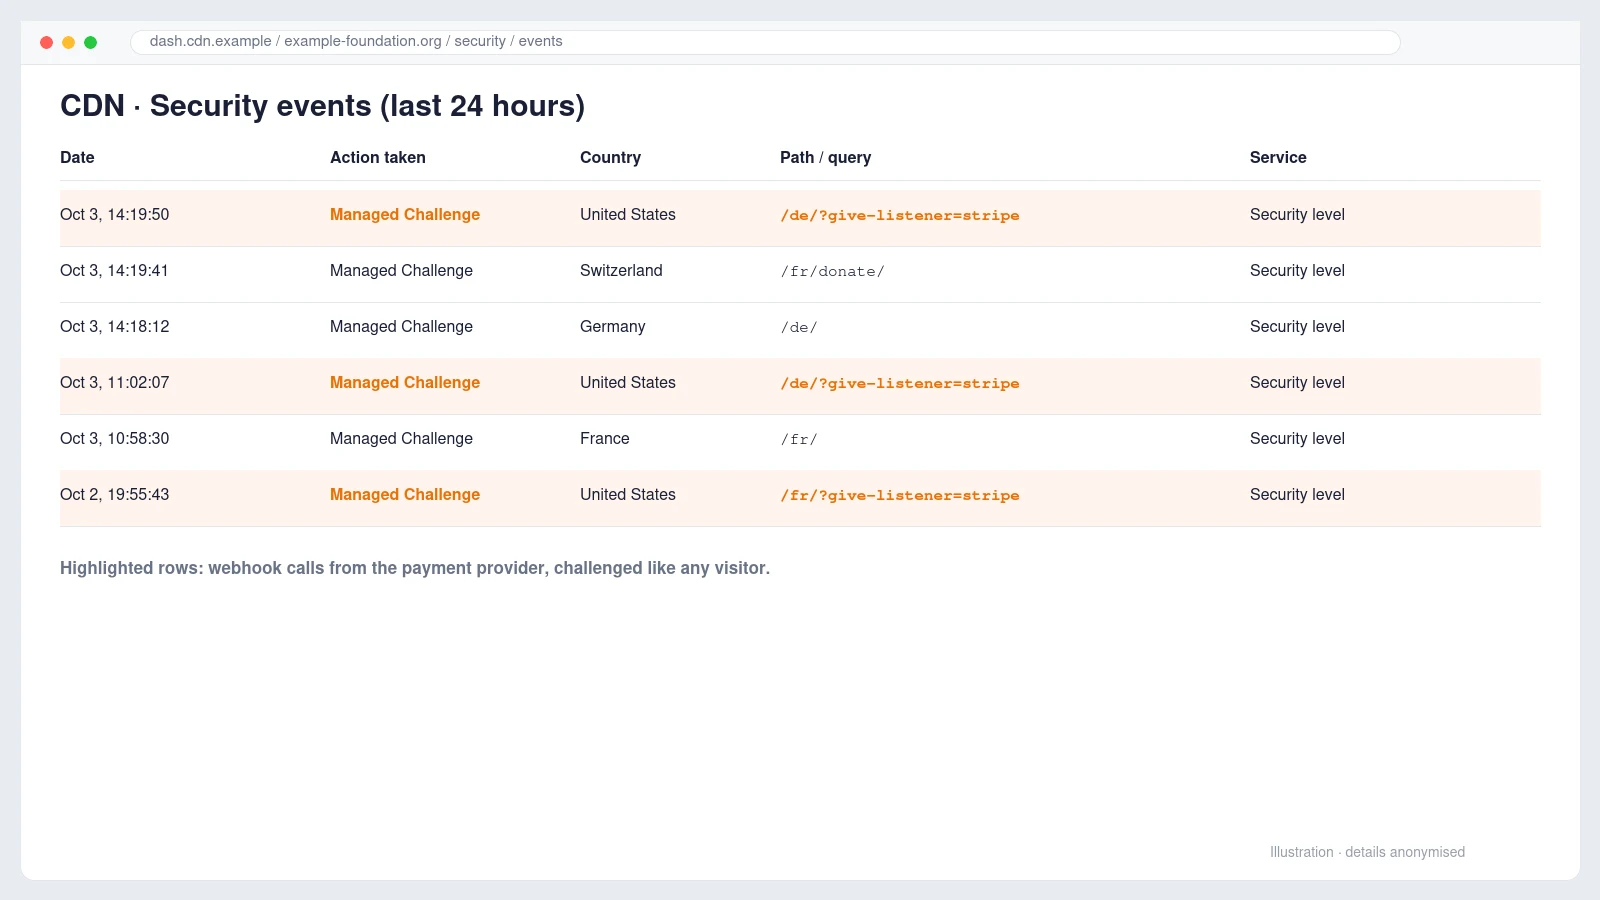The height and width of the screenshot is (900, 1600).
Task: Click the Date column header
Action: coord(77,157)
